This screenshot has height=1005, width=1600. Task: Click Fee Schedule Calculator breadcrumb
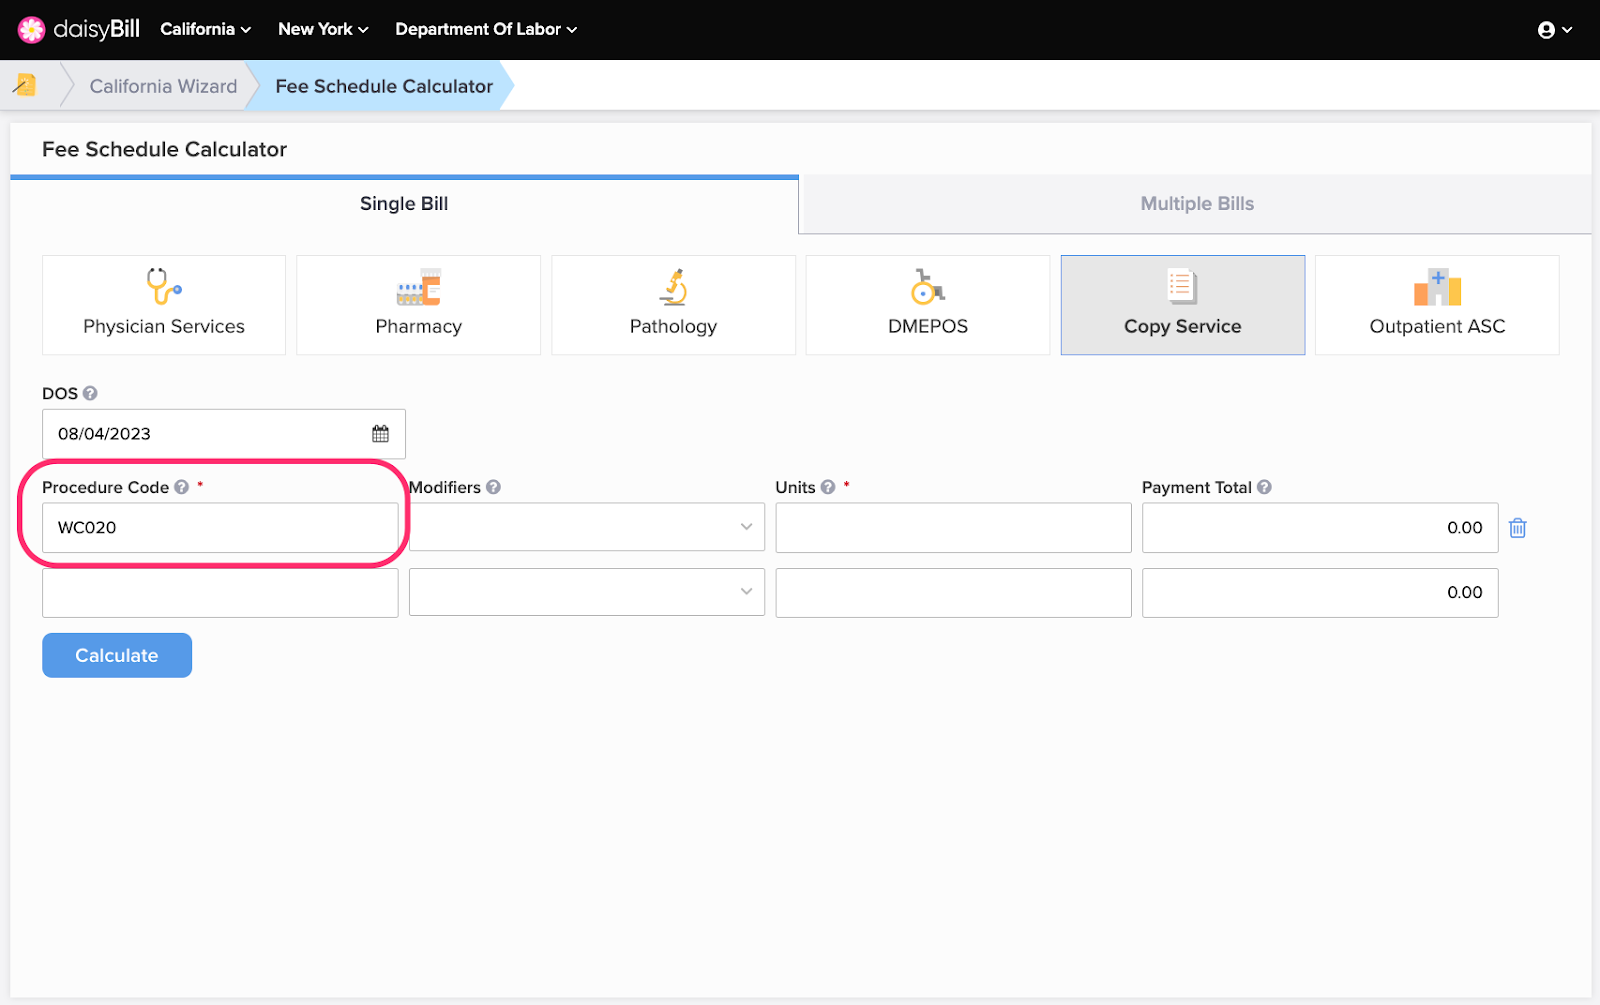pos(384,86)
